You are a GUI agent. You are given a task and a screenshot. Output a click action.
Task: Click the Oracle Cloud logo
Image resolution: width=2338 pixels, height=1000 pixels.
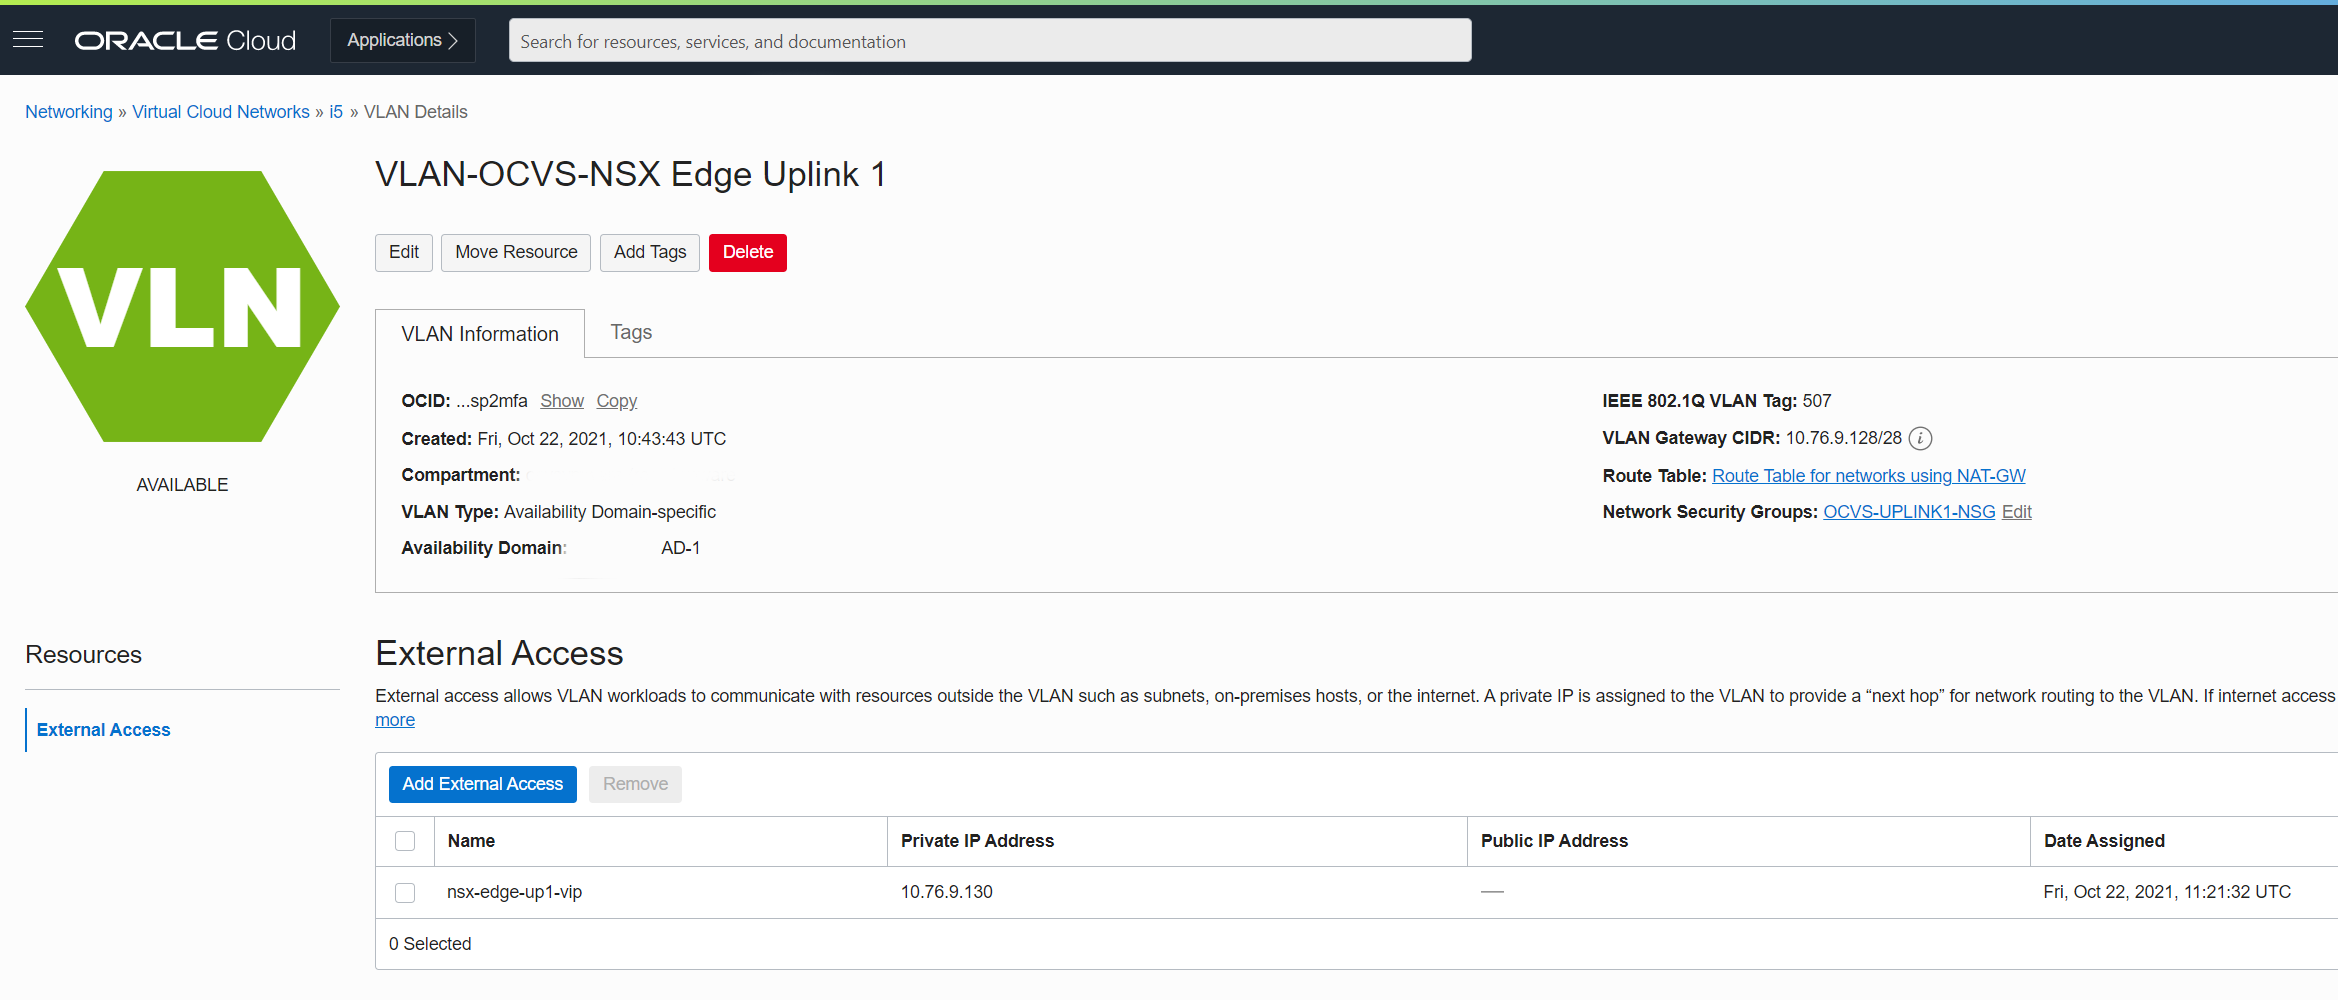[x=185, y=40]
